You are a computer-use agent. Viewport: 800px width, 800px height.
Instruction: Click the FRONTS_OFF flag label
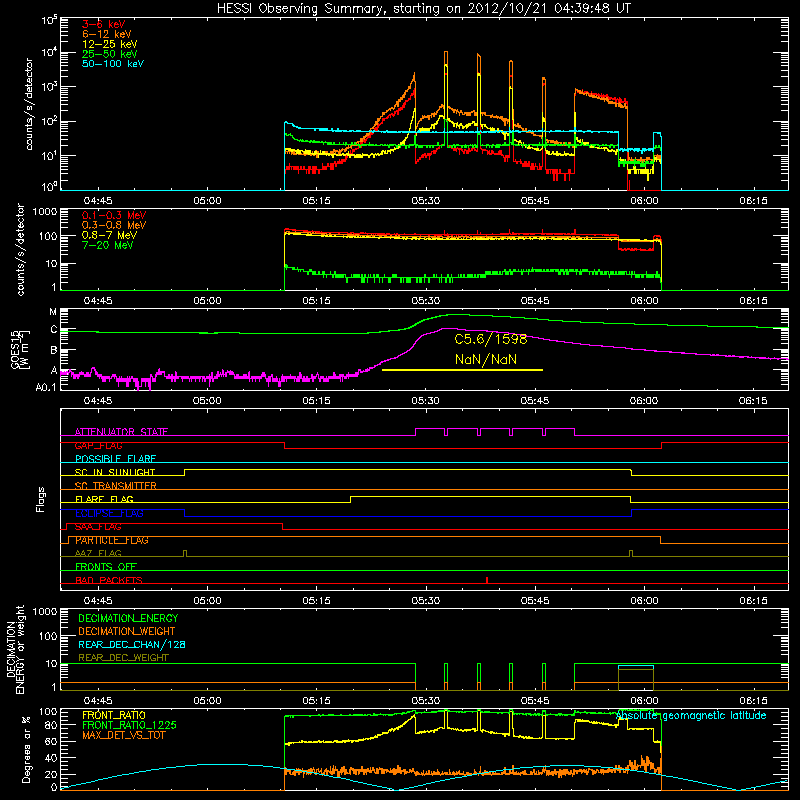[106, 566]
